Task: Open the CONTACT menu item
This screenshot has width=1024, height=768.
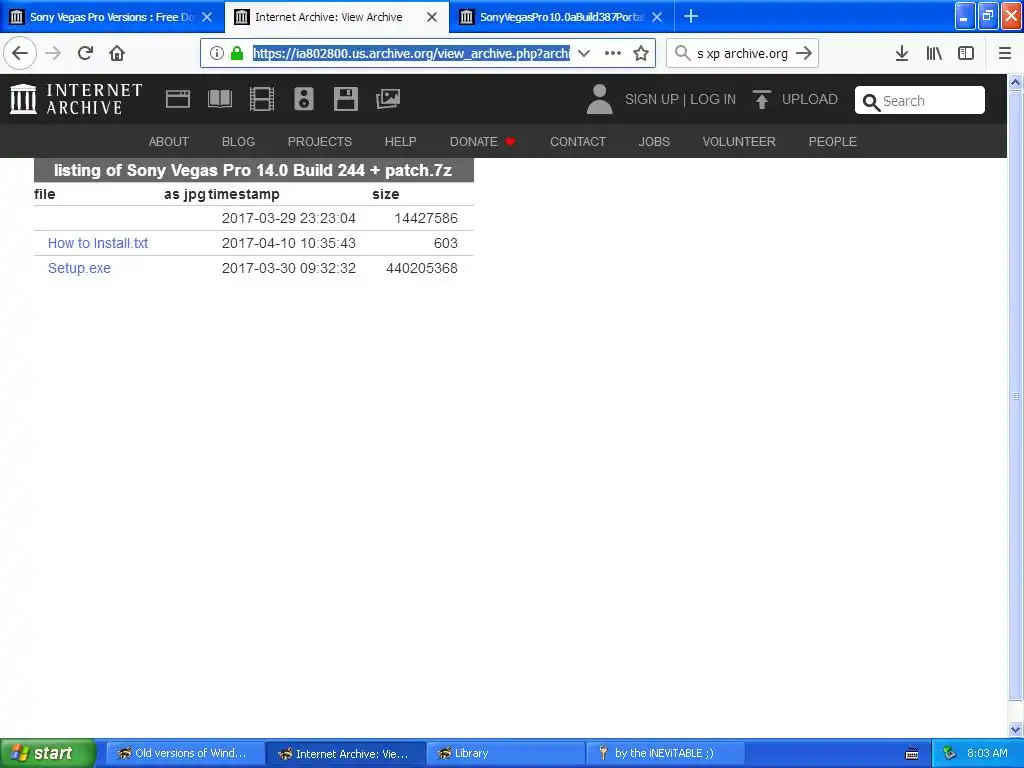Action: (x=578, y=142)
